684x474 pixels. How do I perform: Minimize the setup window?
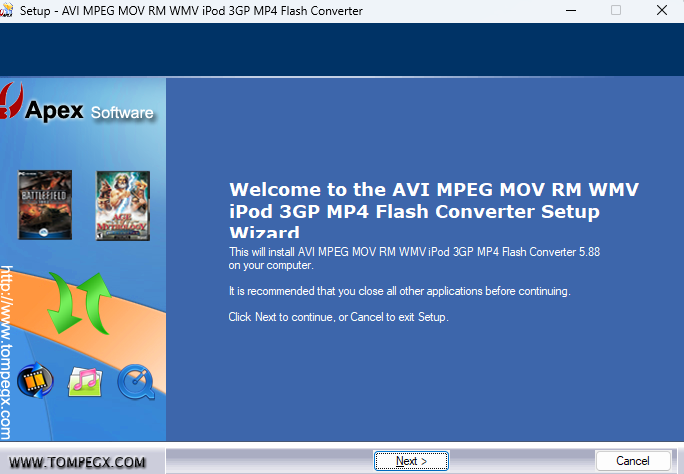click(569, 11)
